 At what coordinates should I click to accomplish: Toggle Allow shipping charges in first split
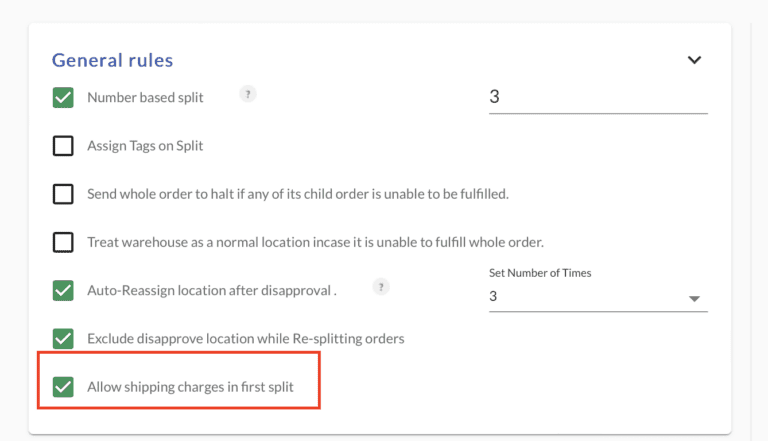[63, 387]
